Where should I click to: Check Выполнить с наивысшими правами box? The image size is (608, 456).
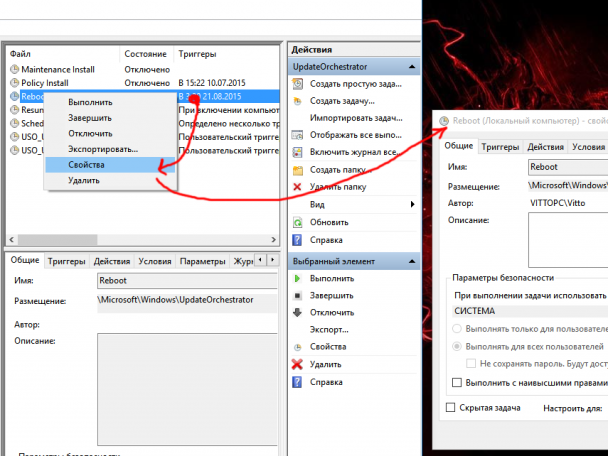(457, 383)
